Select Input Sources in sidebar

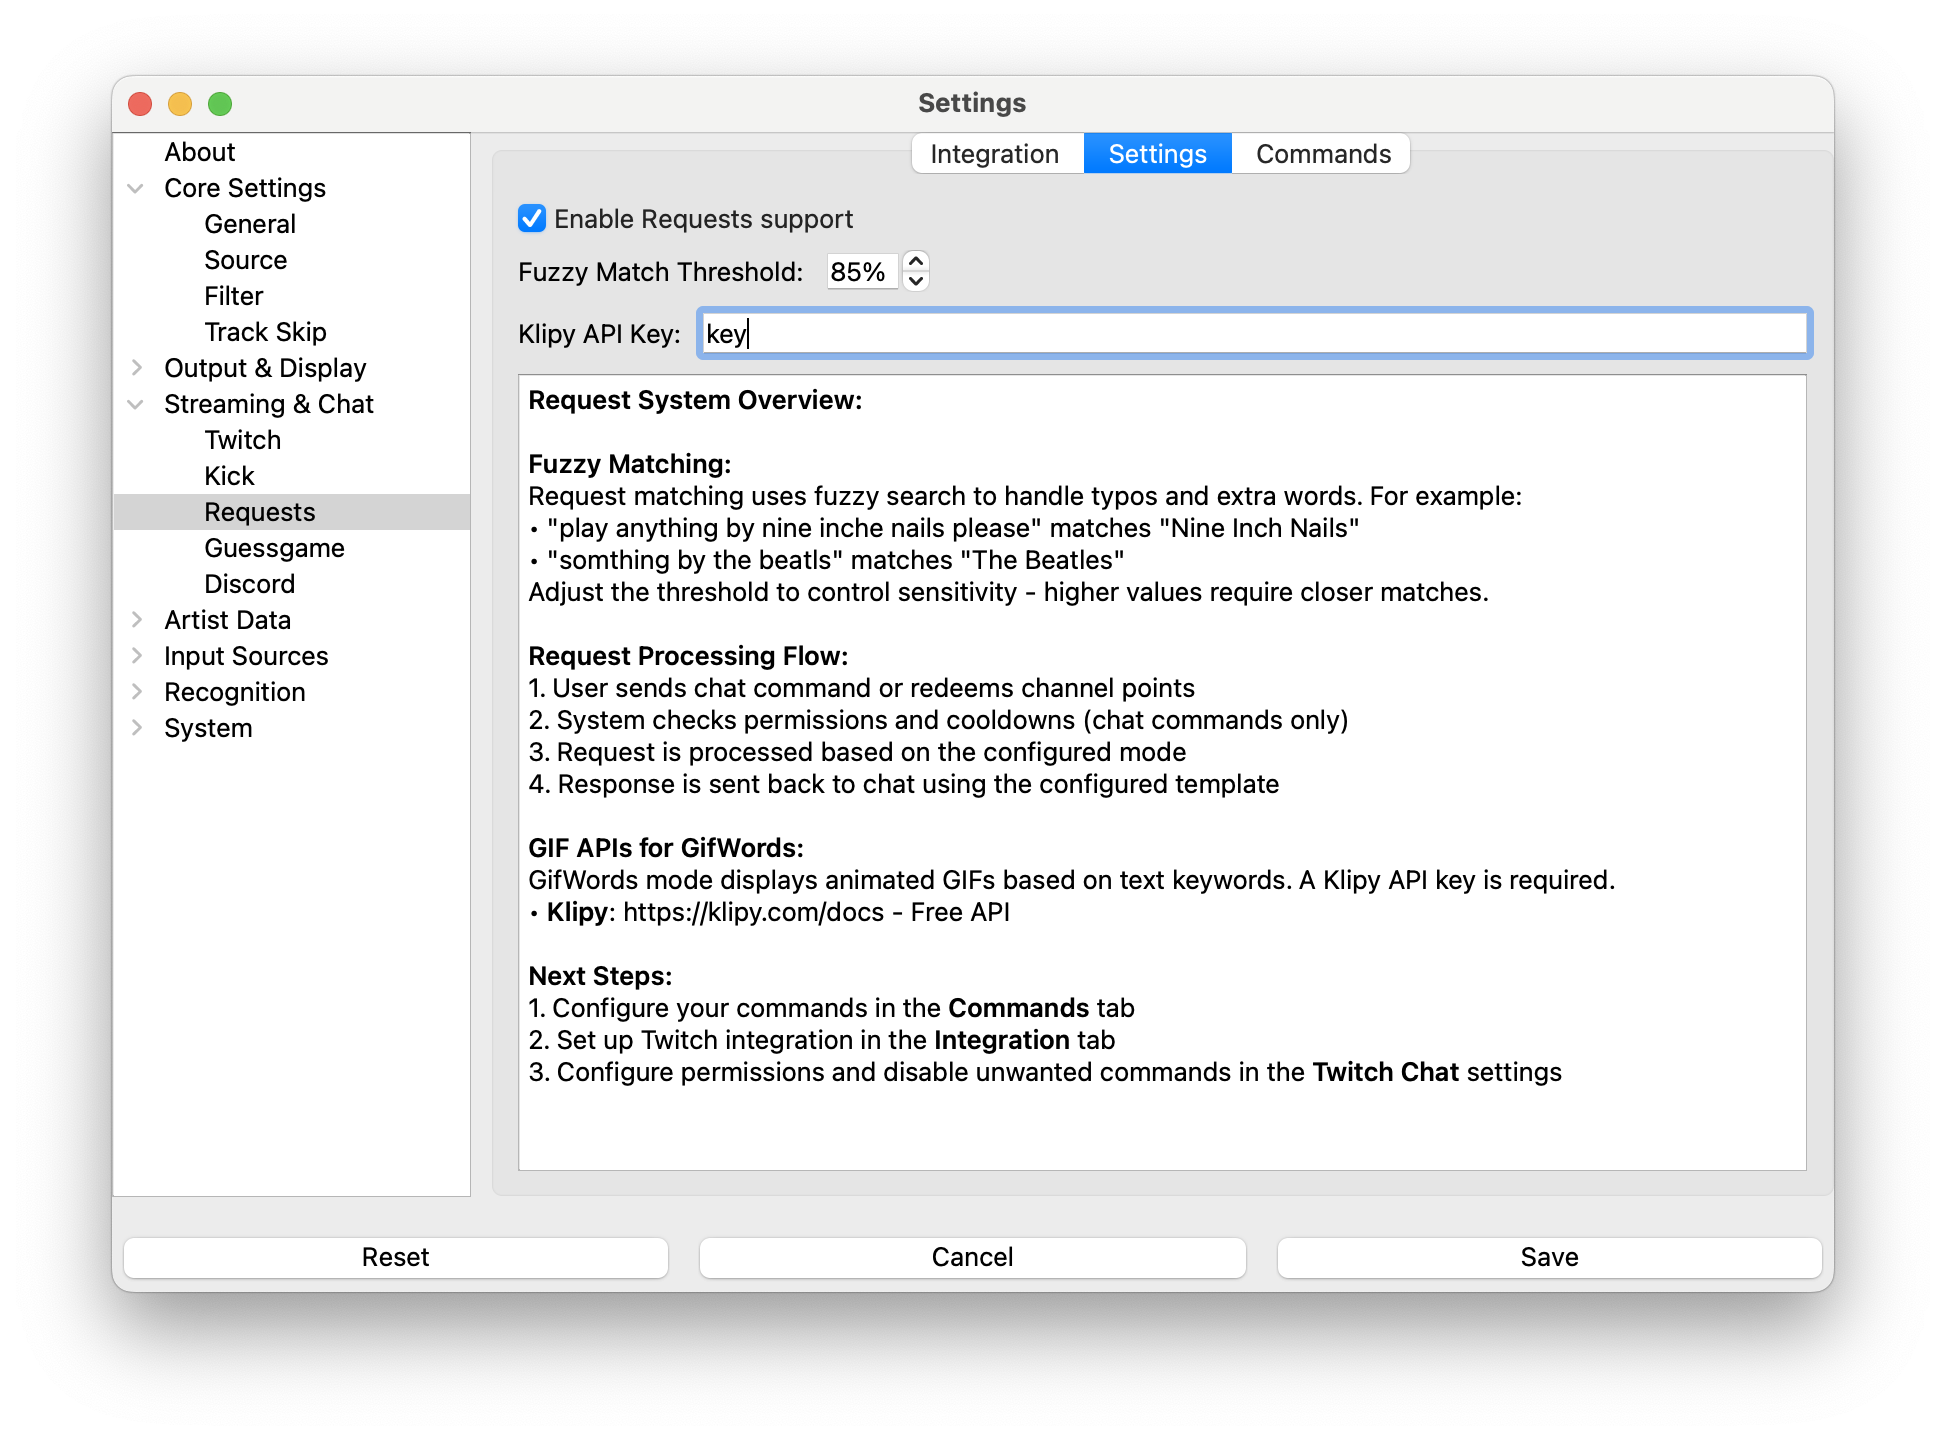tap(246, 656)
